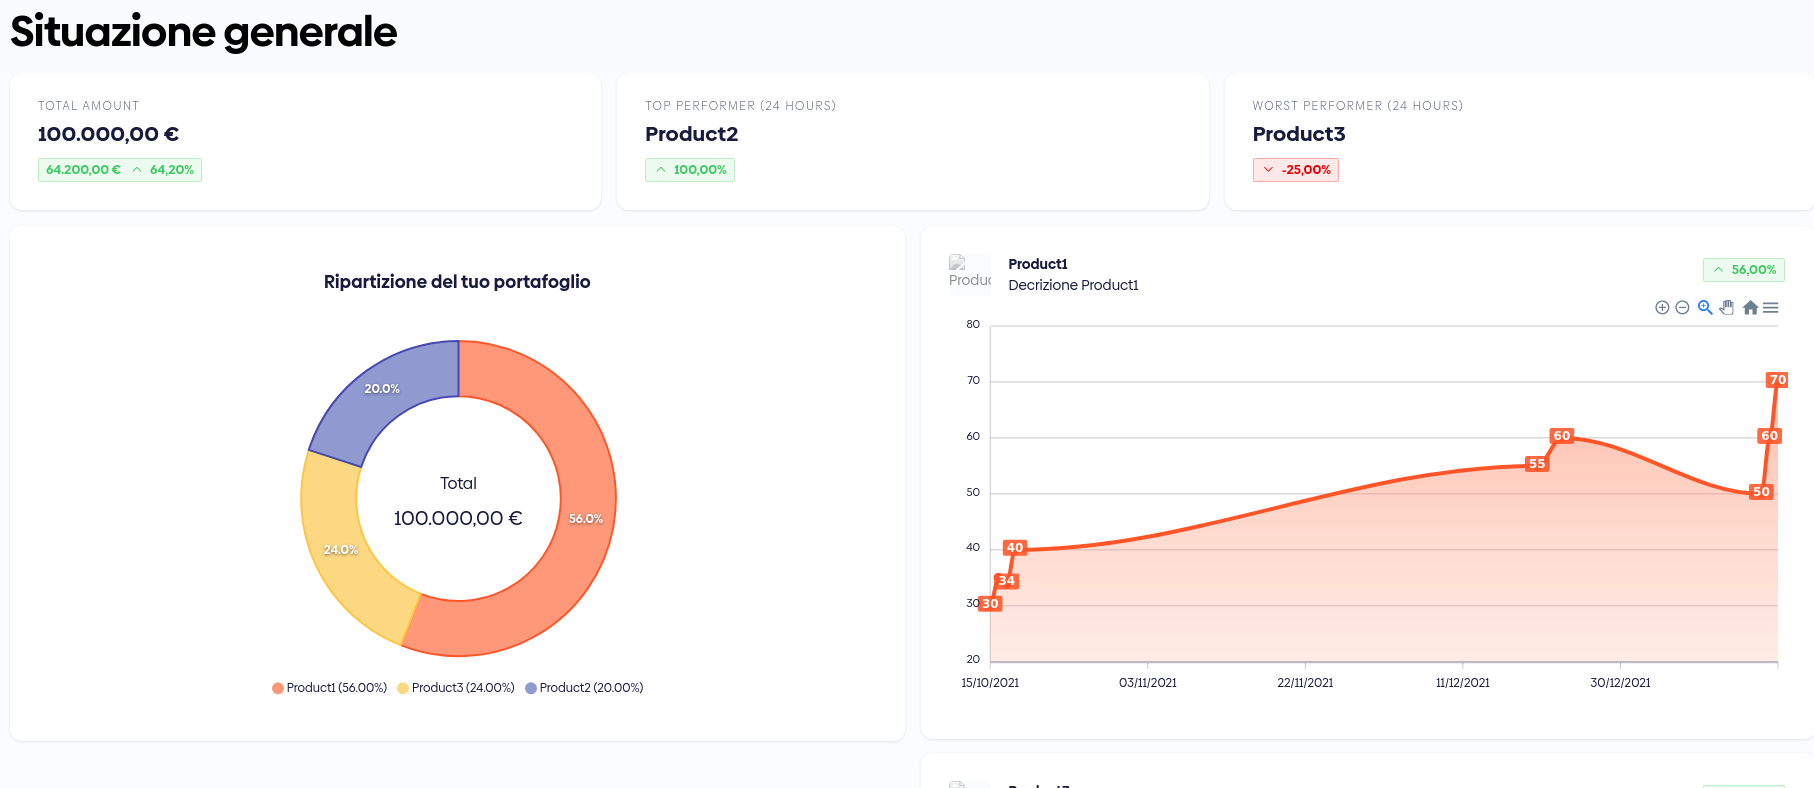Click the data point labeled 70

[1777, 380]
